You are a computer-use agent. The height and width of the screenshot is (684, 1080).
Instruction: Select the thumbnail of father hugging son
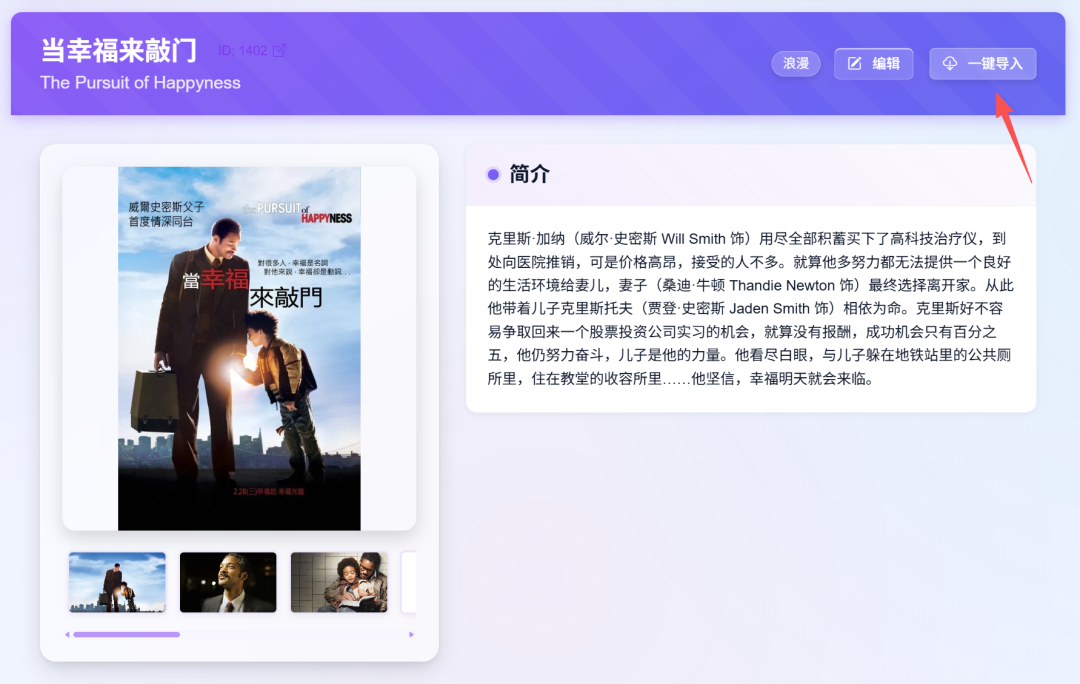tap(339, 582)
